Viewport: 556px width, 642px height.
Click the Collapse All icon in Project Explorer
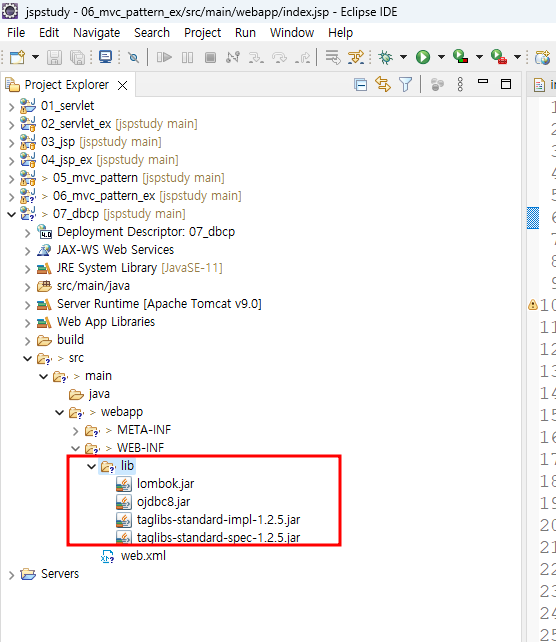pyautogui.click(x=360, y=85)
